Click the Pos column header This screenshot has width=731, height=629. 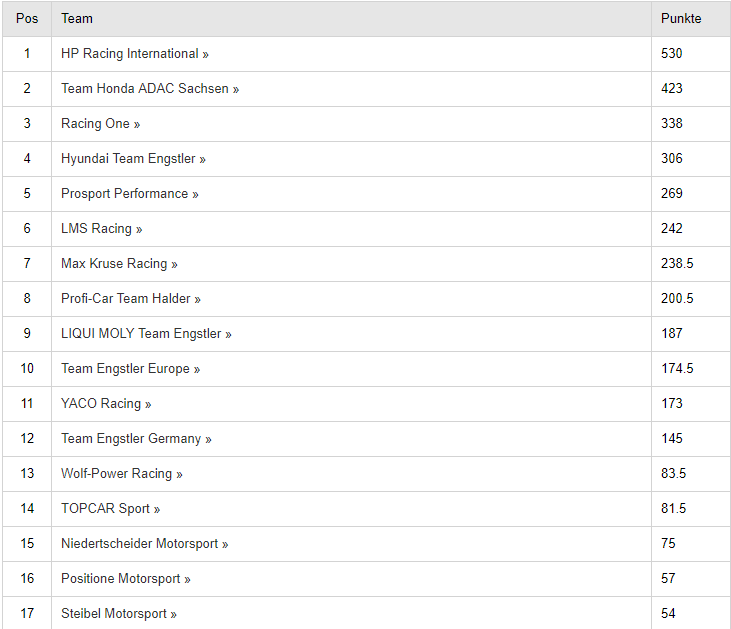point(27,19)
